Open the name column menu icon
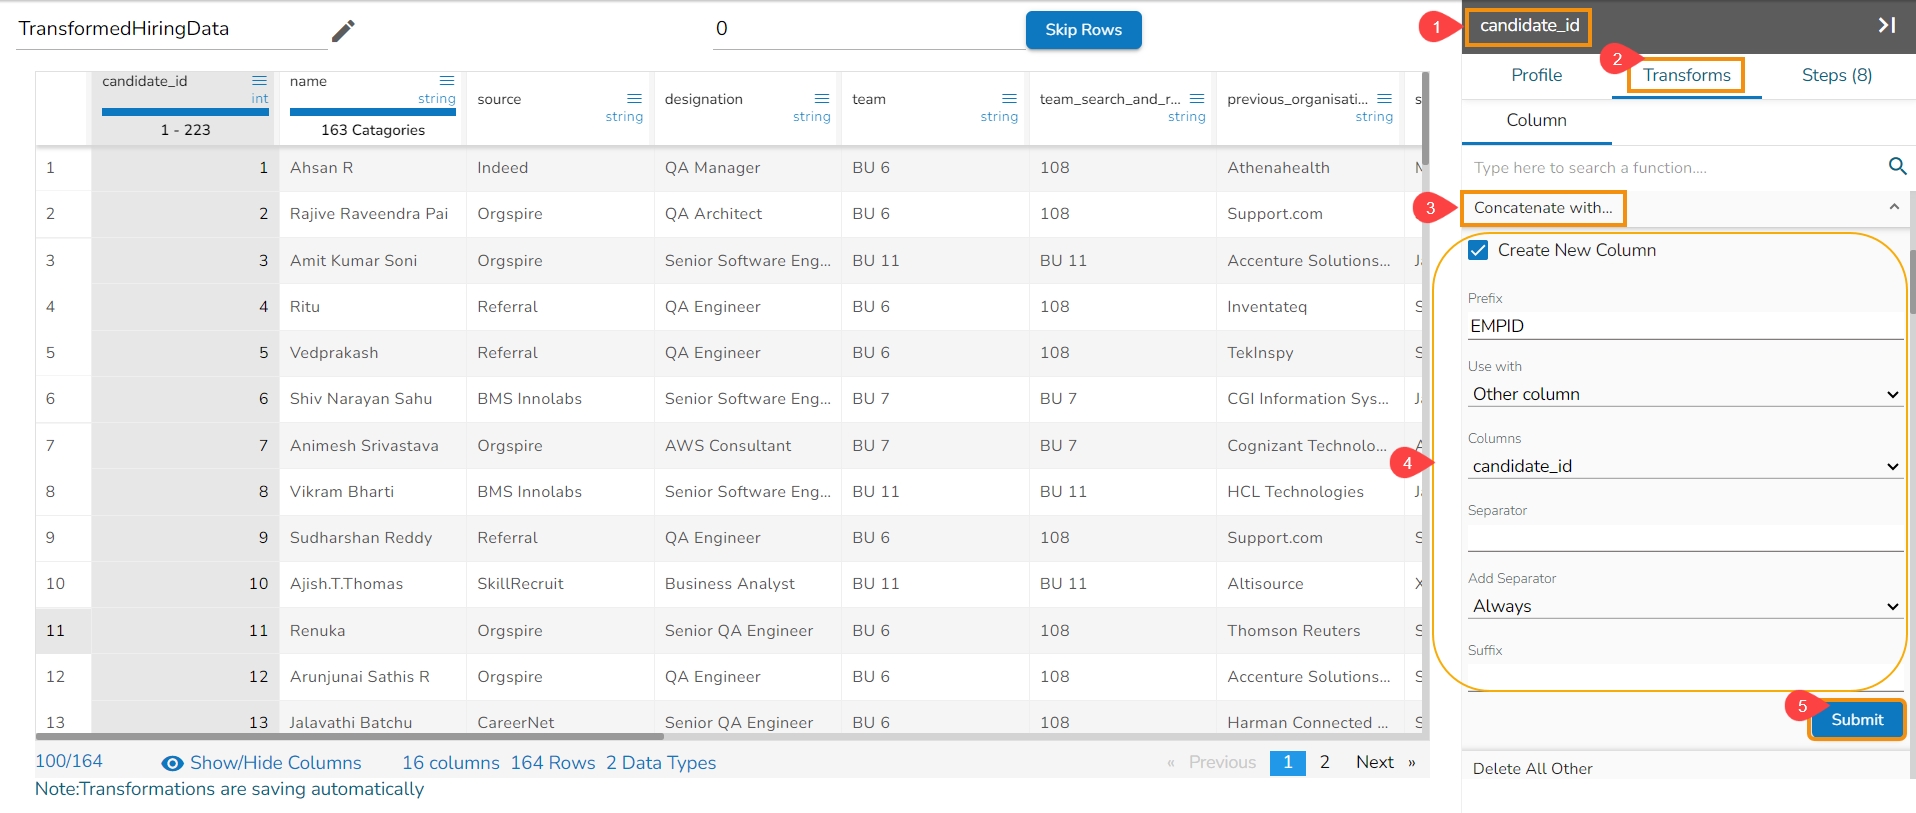The height and width of the screenshot is (813, 1916). [x=447, y=81]
